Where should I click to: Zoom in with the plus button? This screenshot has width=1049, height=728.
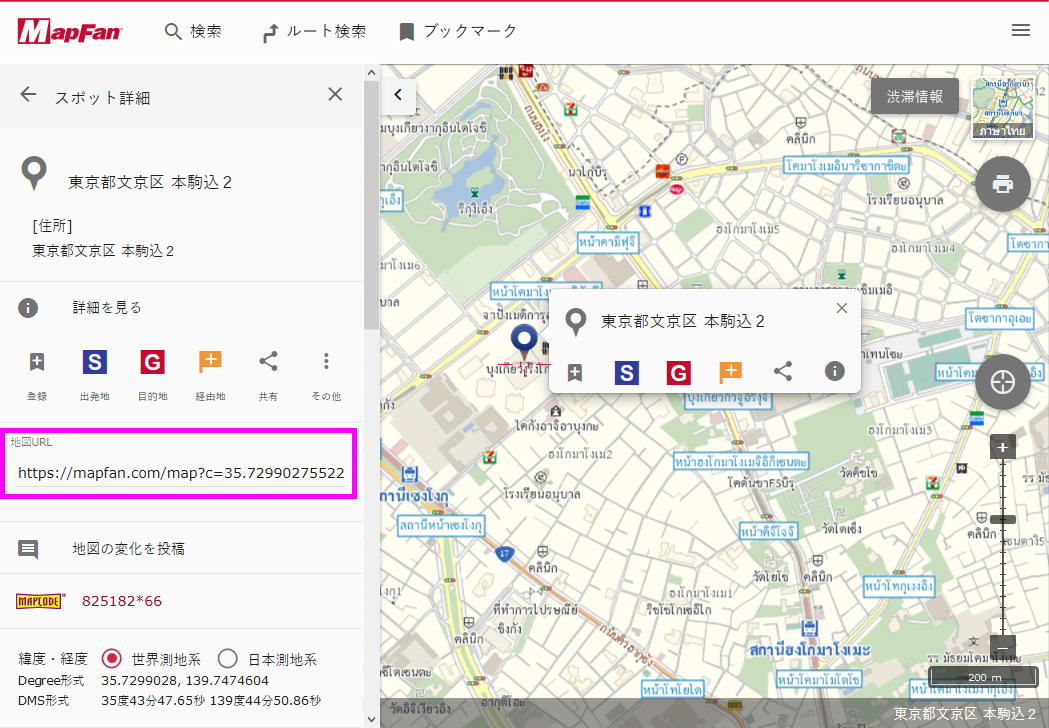point(1002,447)
